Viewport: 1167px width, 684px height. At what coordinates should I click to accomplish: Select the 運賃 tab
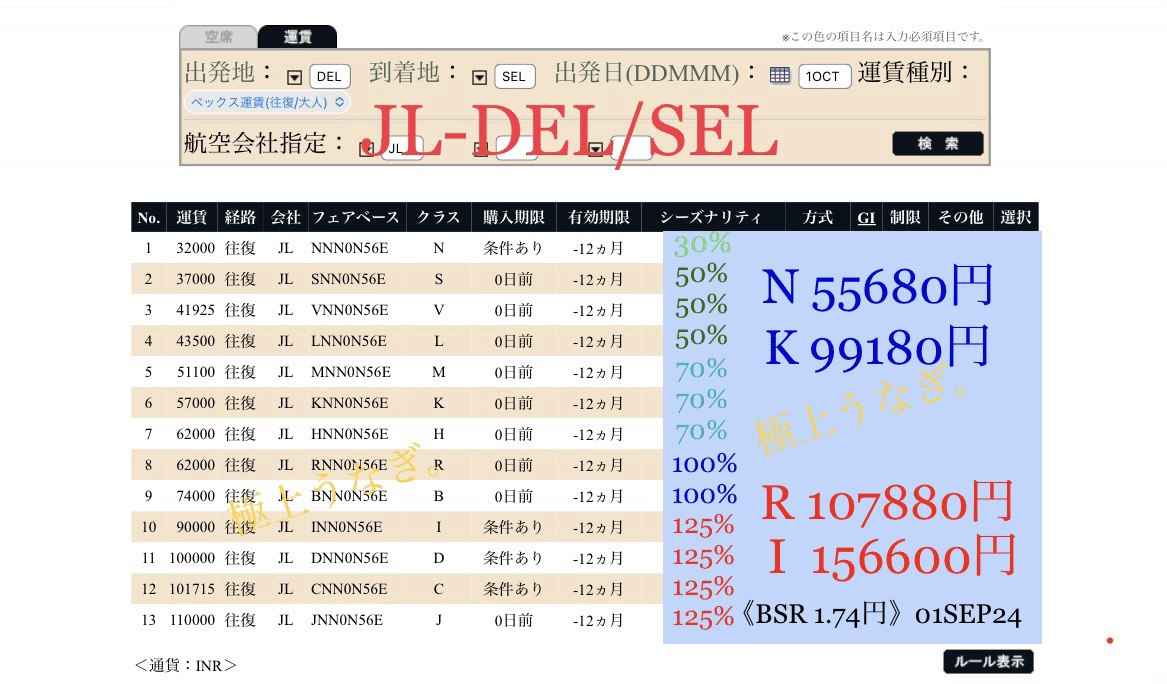pyautogui.click(x=298, y=36)
